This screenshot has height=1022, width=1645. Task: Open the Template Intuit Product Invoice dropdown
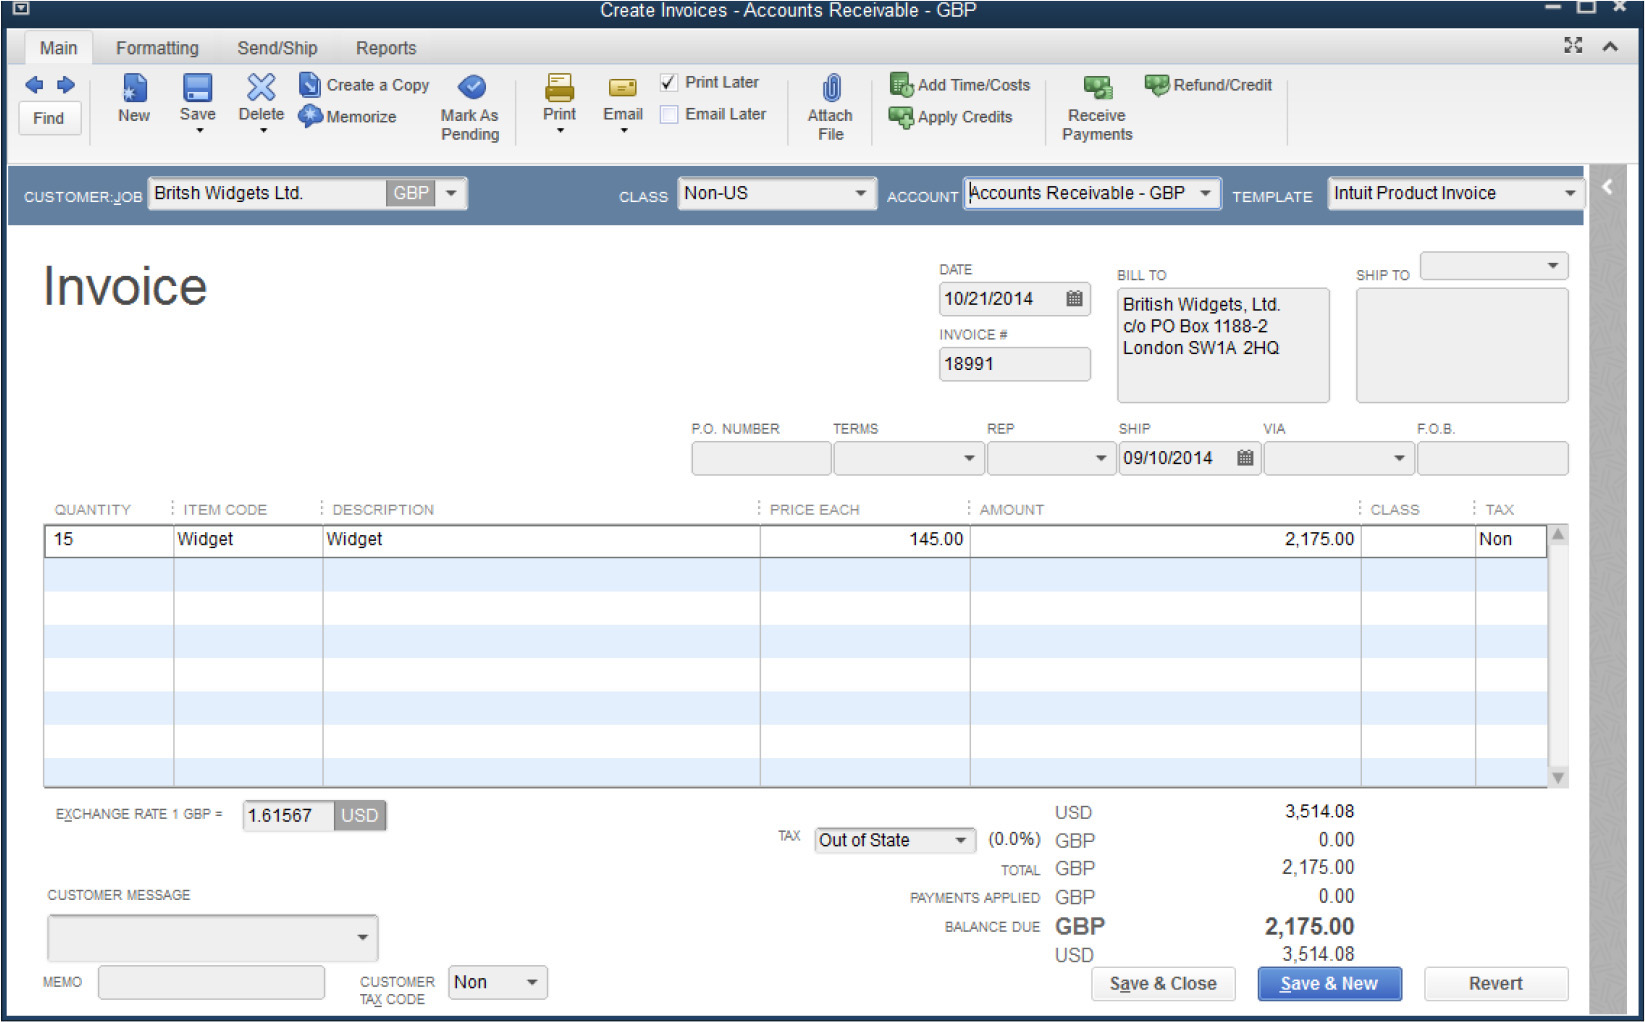[x=1570, y=193]
